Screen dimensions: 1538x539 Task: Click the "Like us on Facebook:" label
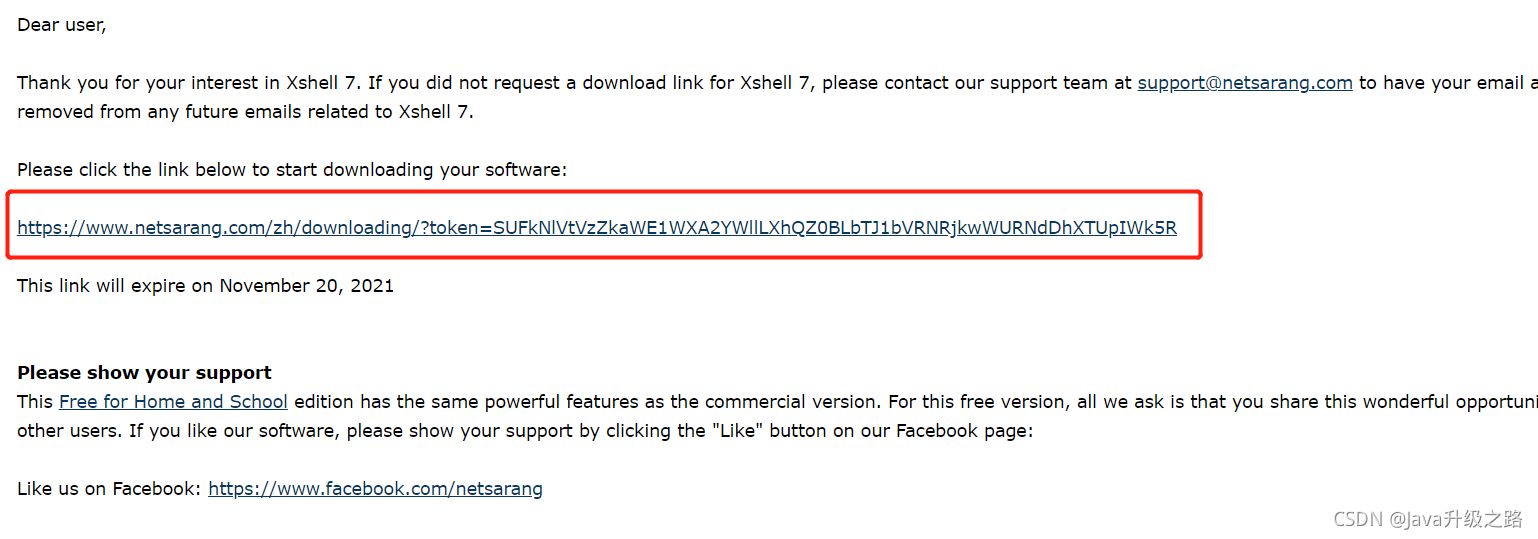pos(109,489)
